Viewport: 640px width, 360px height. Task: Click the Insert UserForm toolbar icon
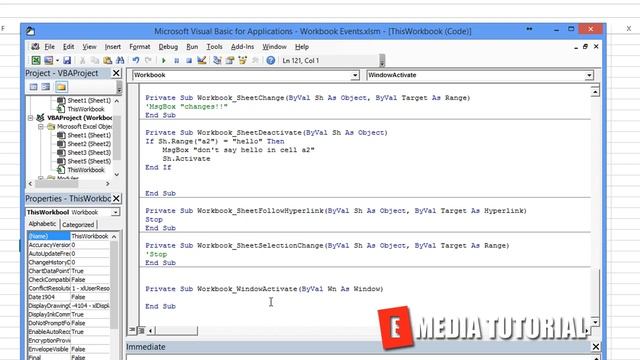(x=48, y=60)
